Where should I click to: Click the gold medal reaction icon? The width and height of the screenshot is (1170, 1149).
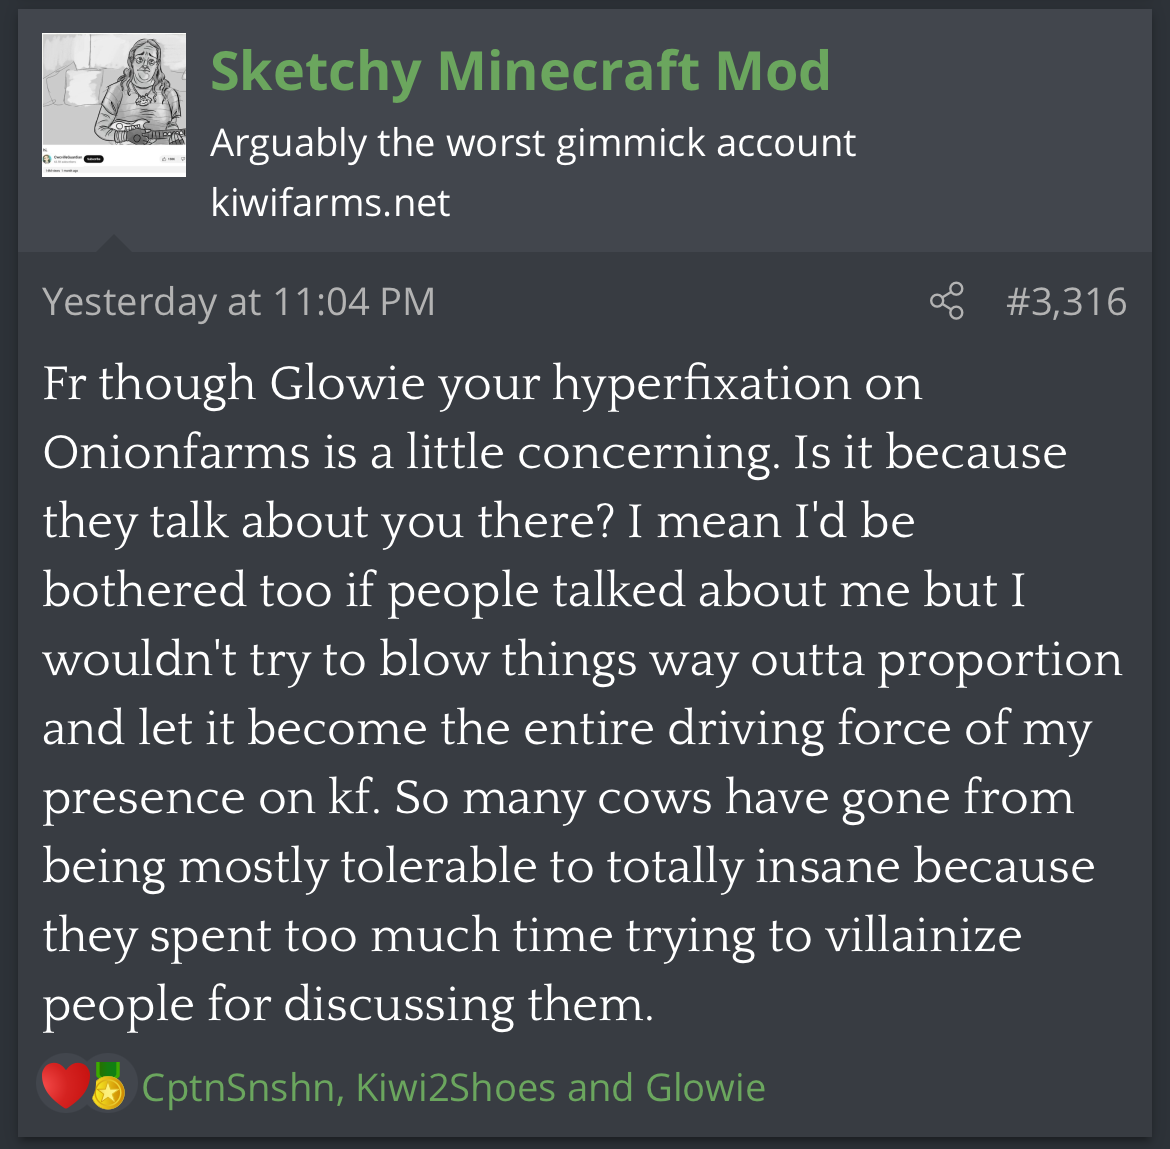click(x=108, y=1087)
